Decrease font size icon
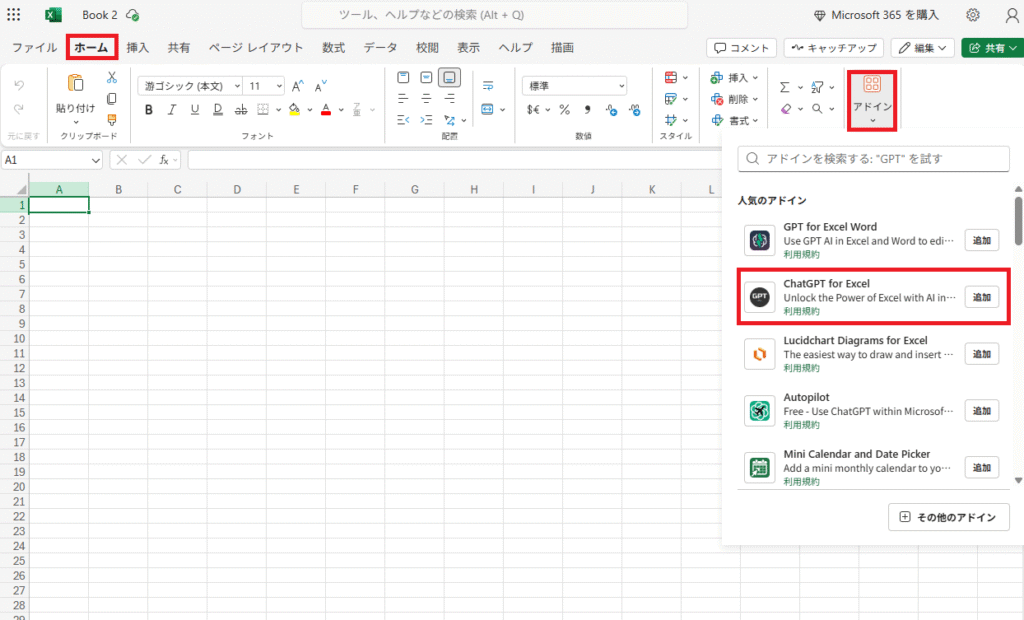Image resolution: width=1024 pixels, height=620 pixels. tap(320, 86)
